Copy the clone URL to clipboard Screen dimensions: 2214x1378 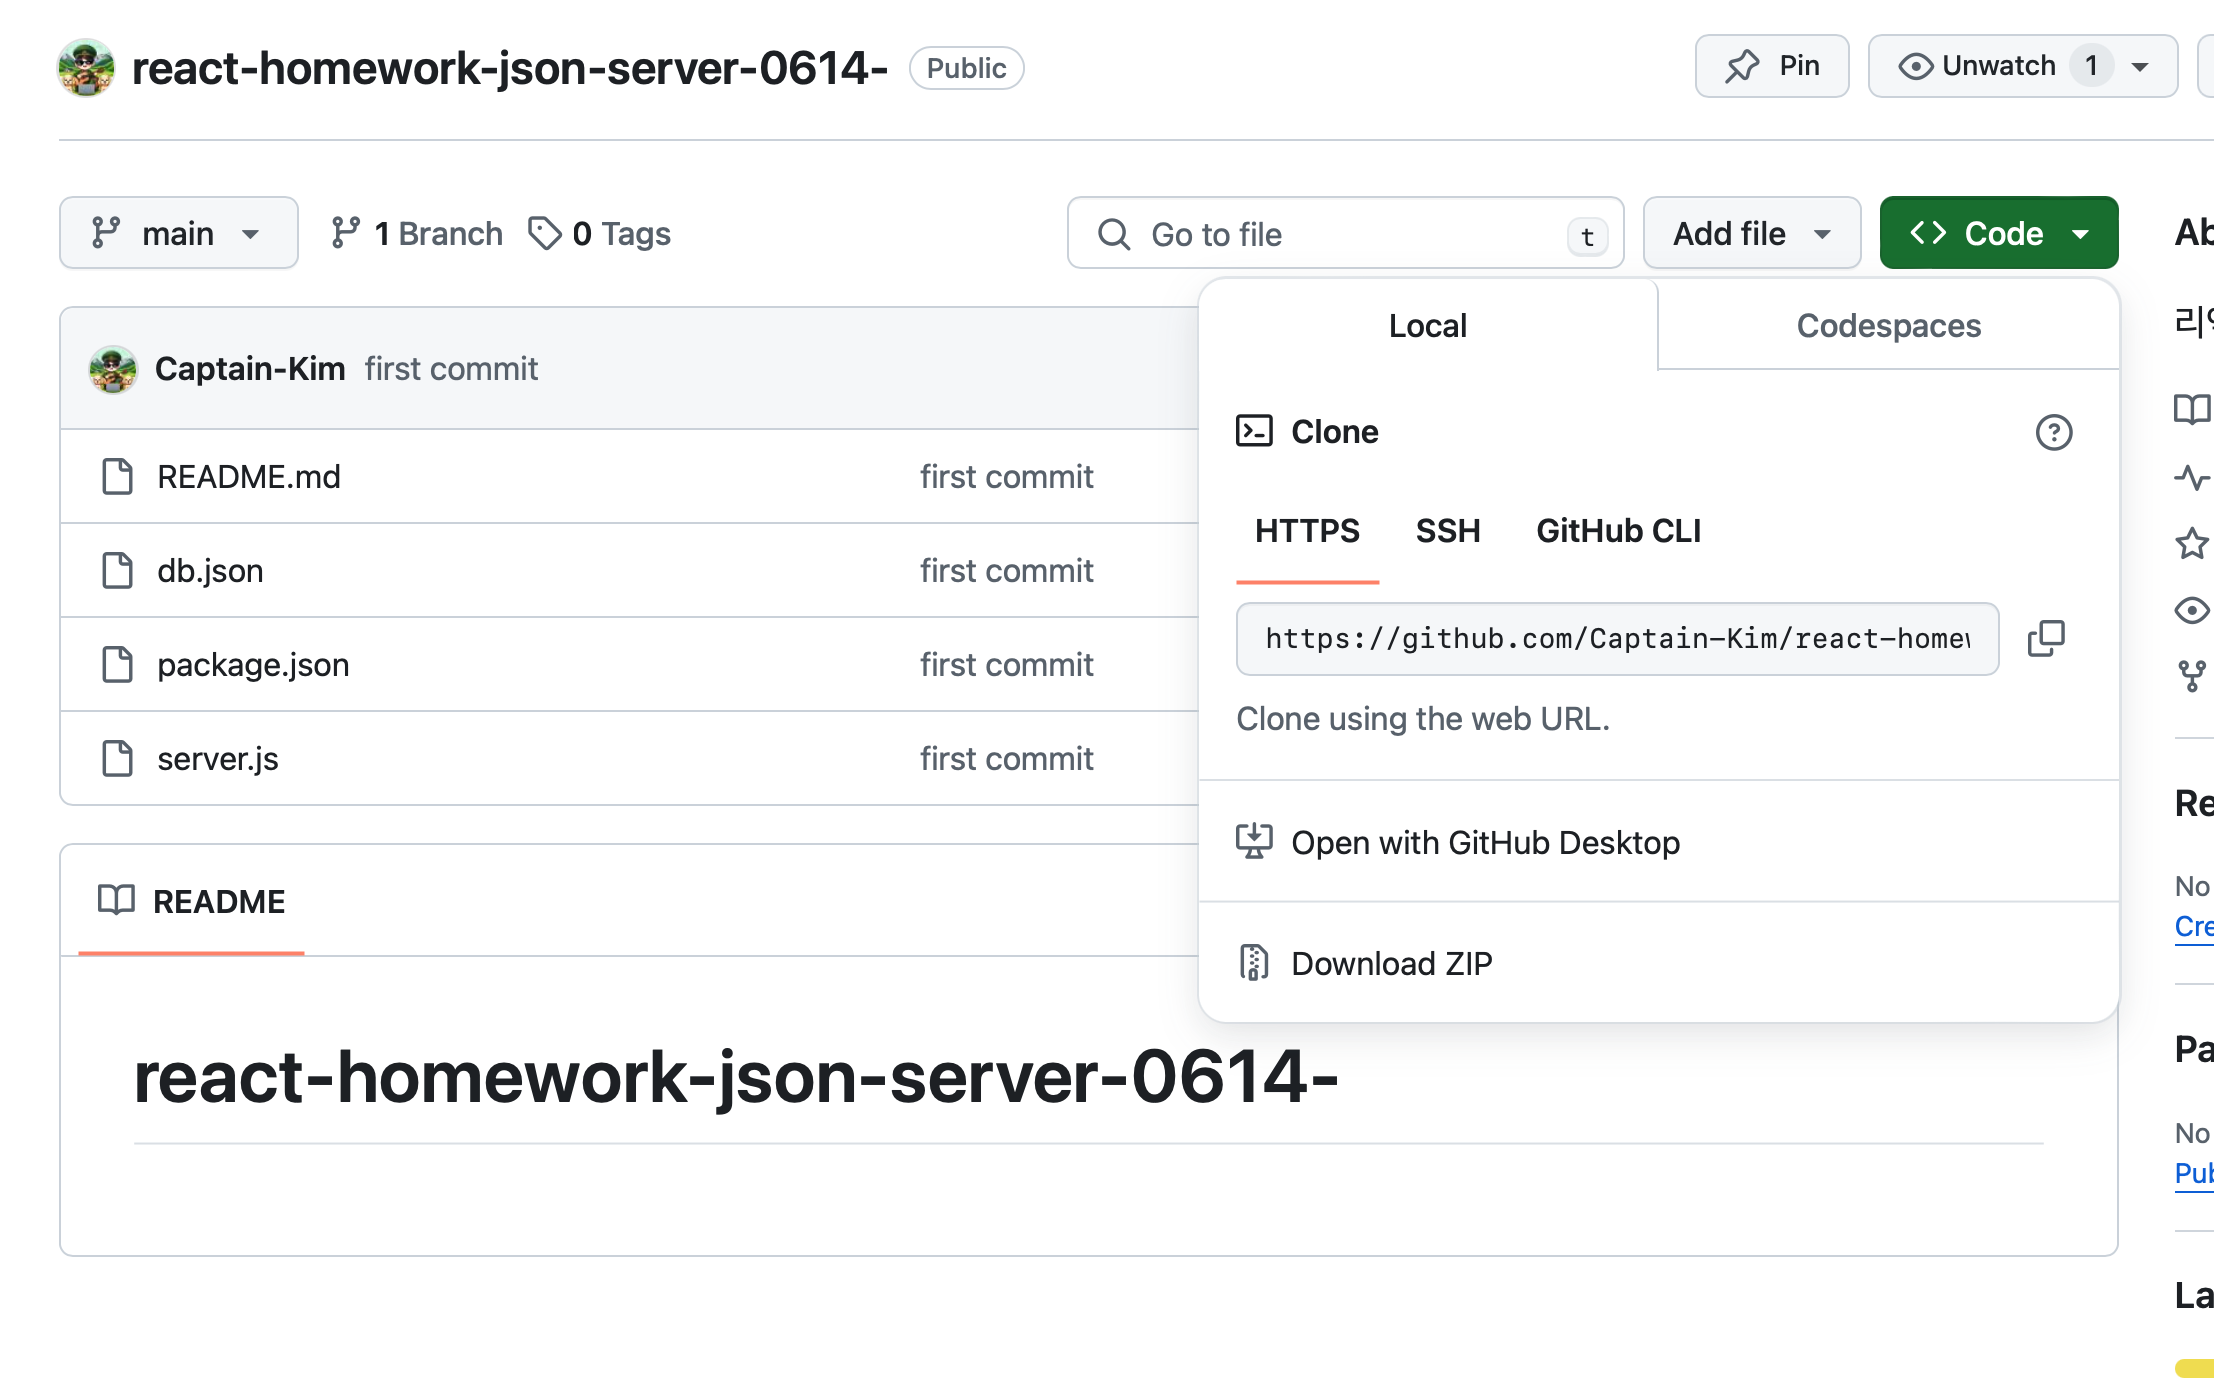coord(2046,638)
